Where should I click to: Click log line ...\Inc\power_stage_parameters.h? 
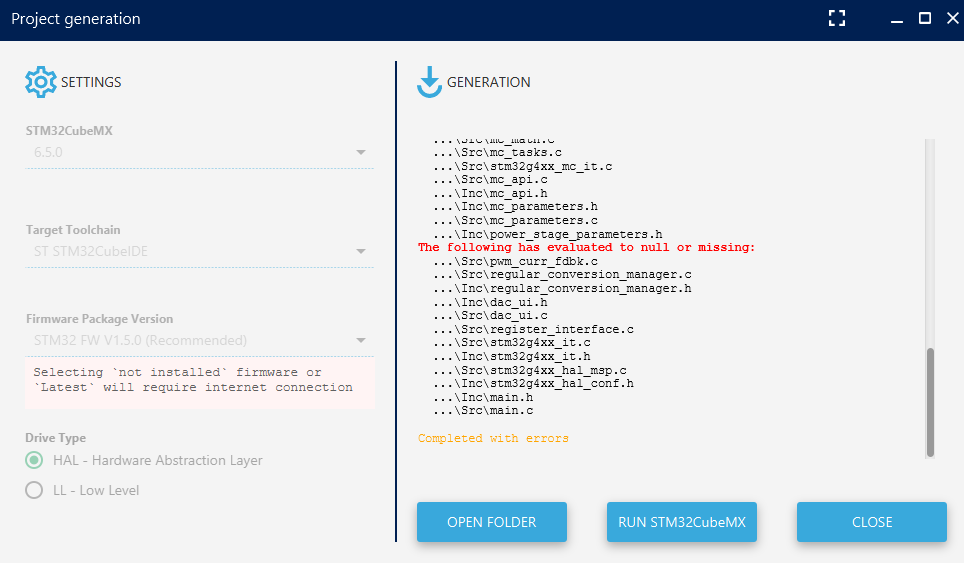coord(548,234)
